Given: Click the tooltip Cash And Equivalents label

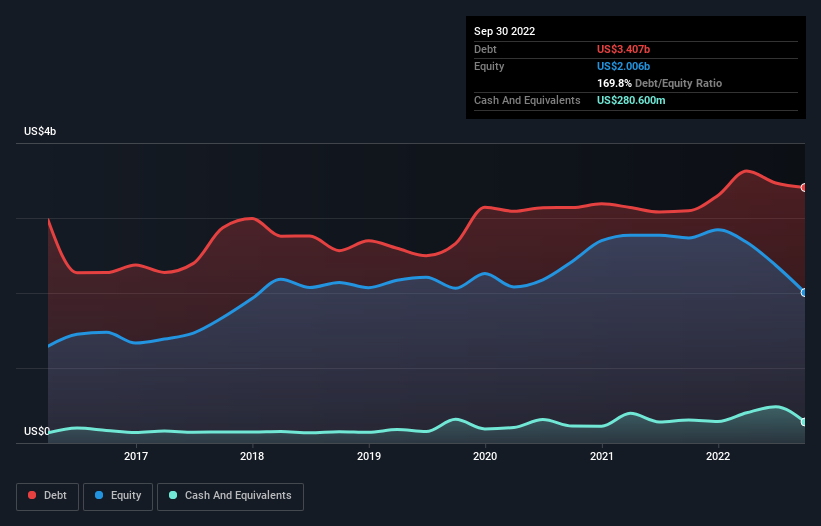Looking at the screenshot, I should (527, 100).
